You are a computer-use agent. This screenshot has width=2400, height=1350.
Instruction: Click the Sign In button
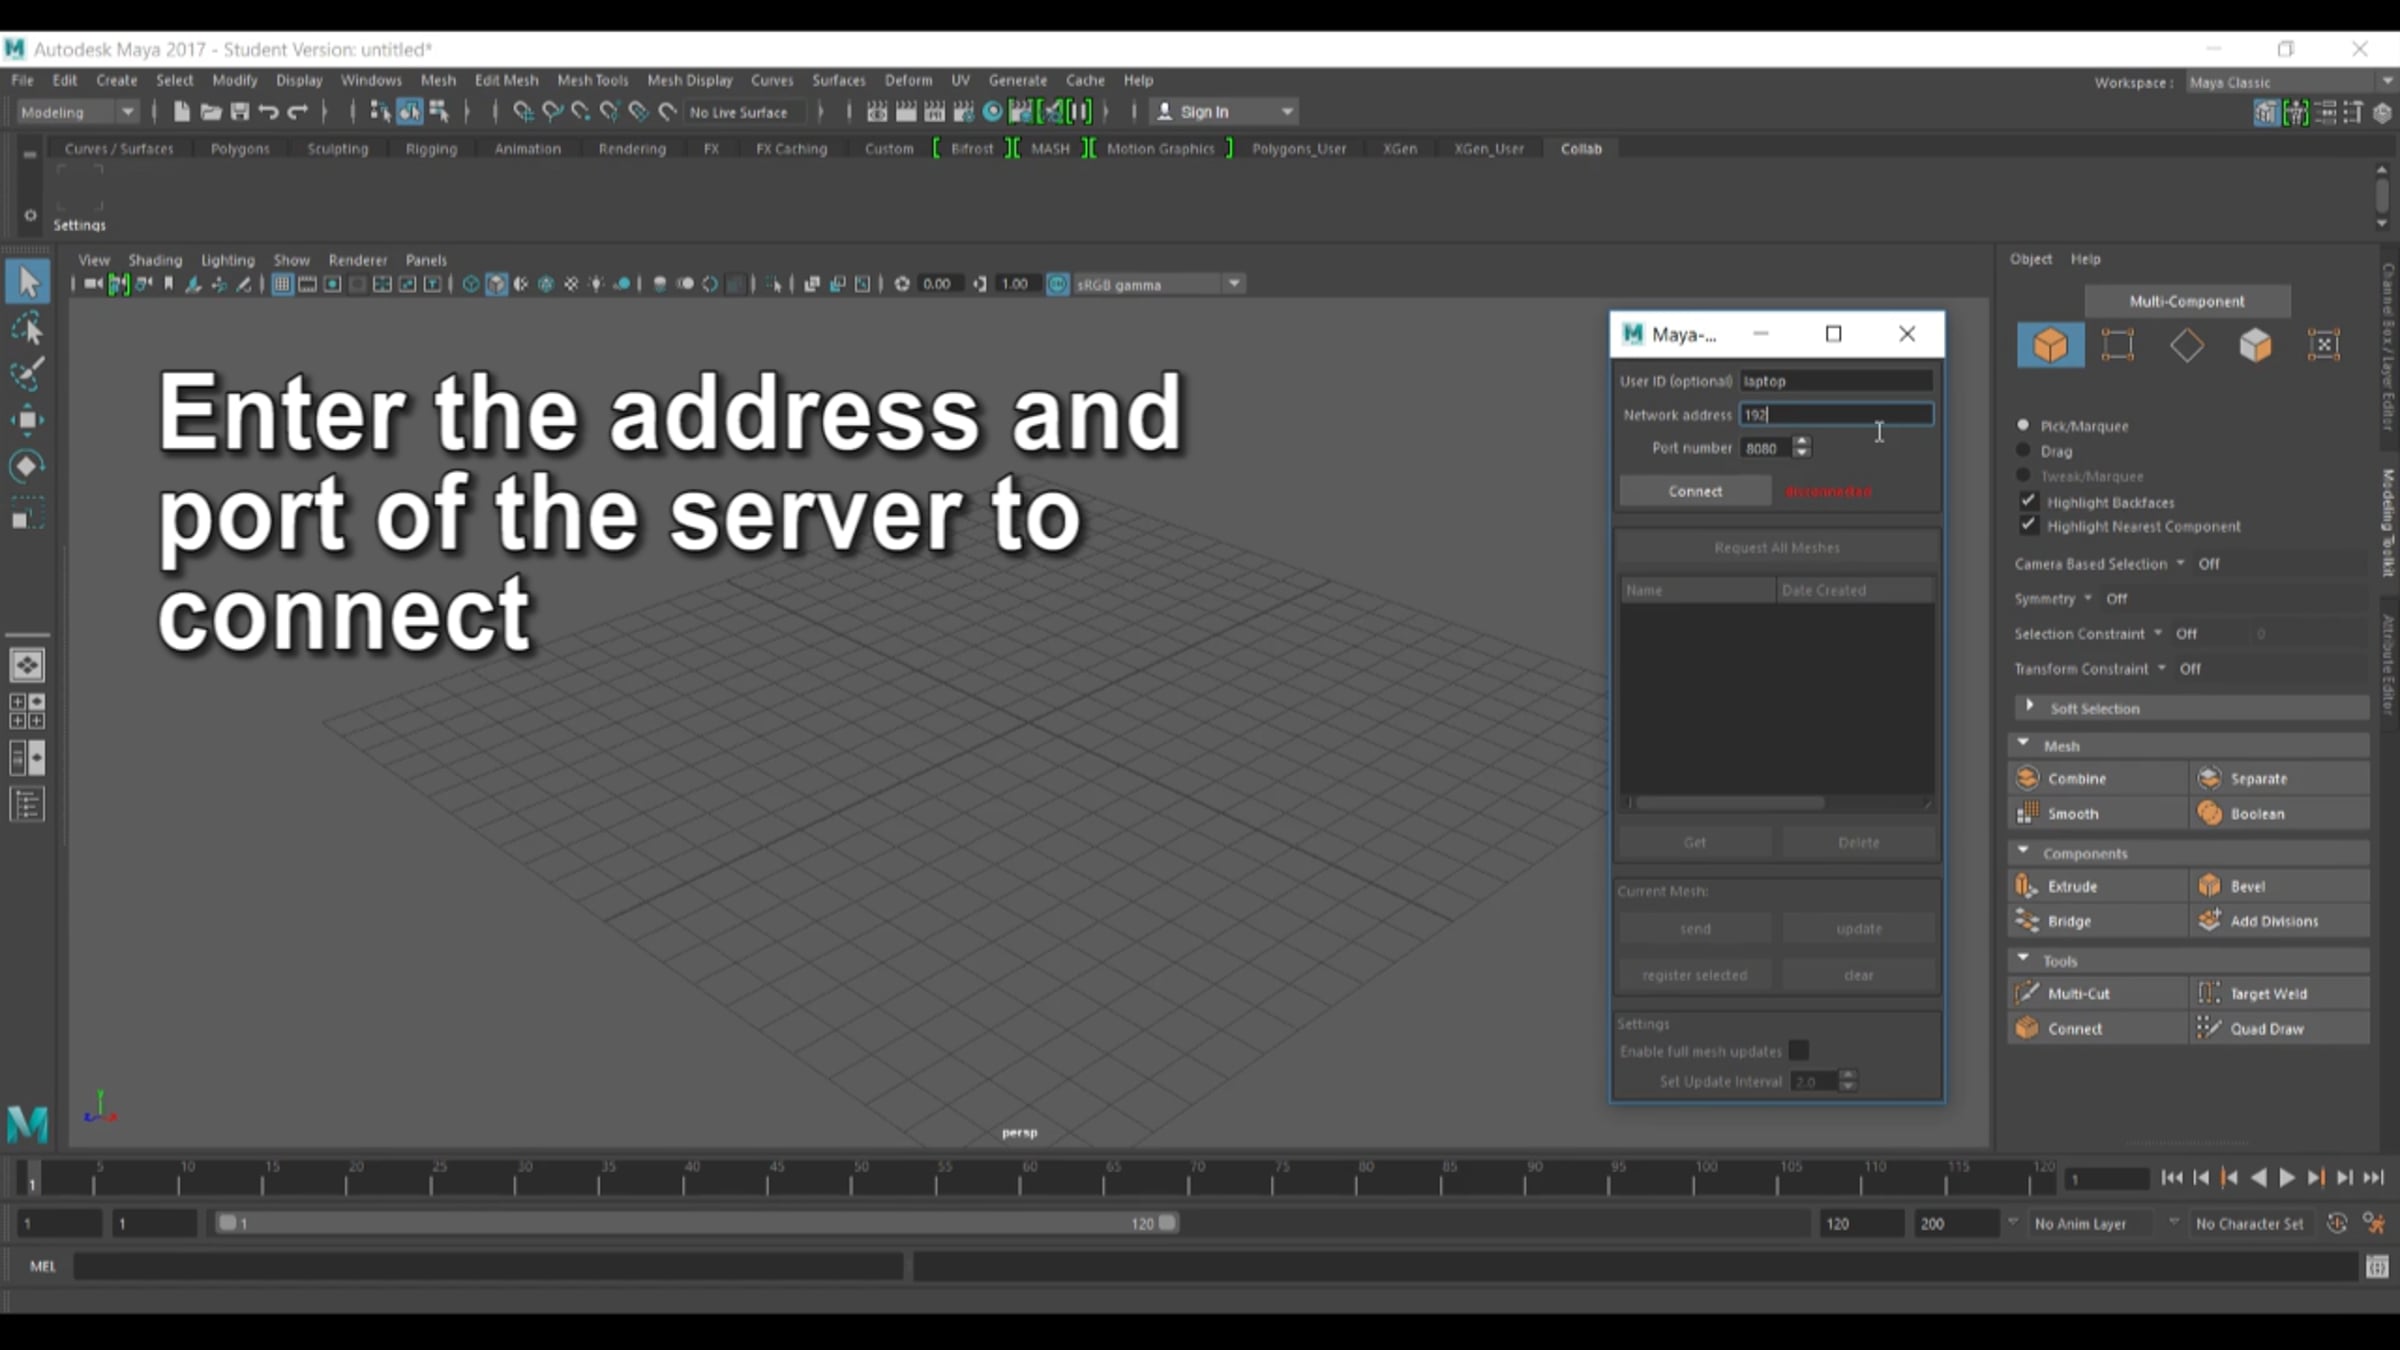(1225, 112)
